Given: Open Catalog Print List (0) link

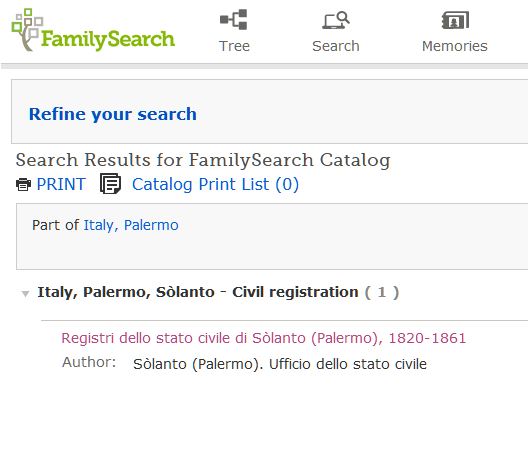Looking at the screenshot, I should (x=215, y=185).
